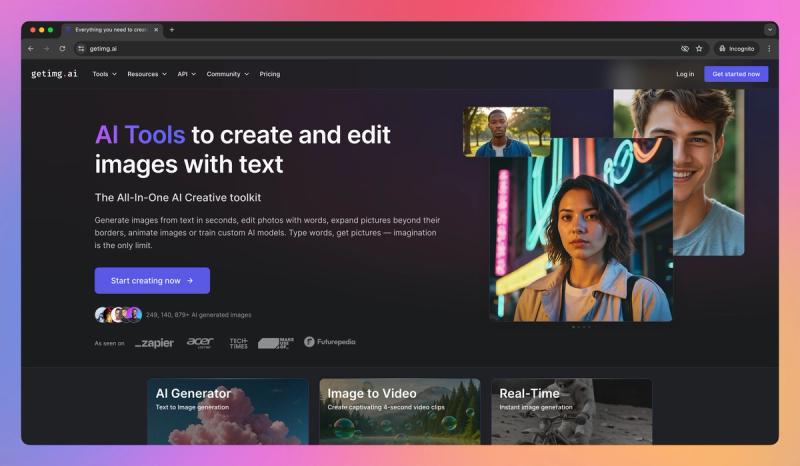Select the Everything you need browser tab
Image resolution: width=800 pixels, height=466 pixels.
pyautogui.click(x=112, y=30)
